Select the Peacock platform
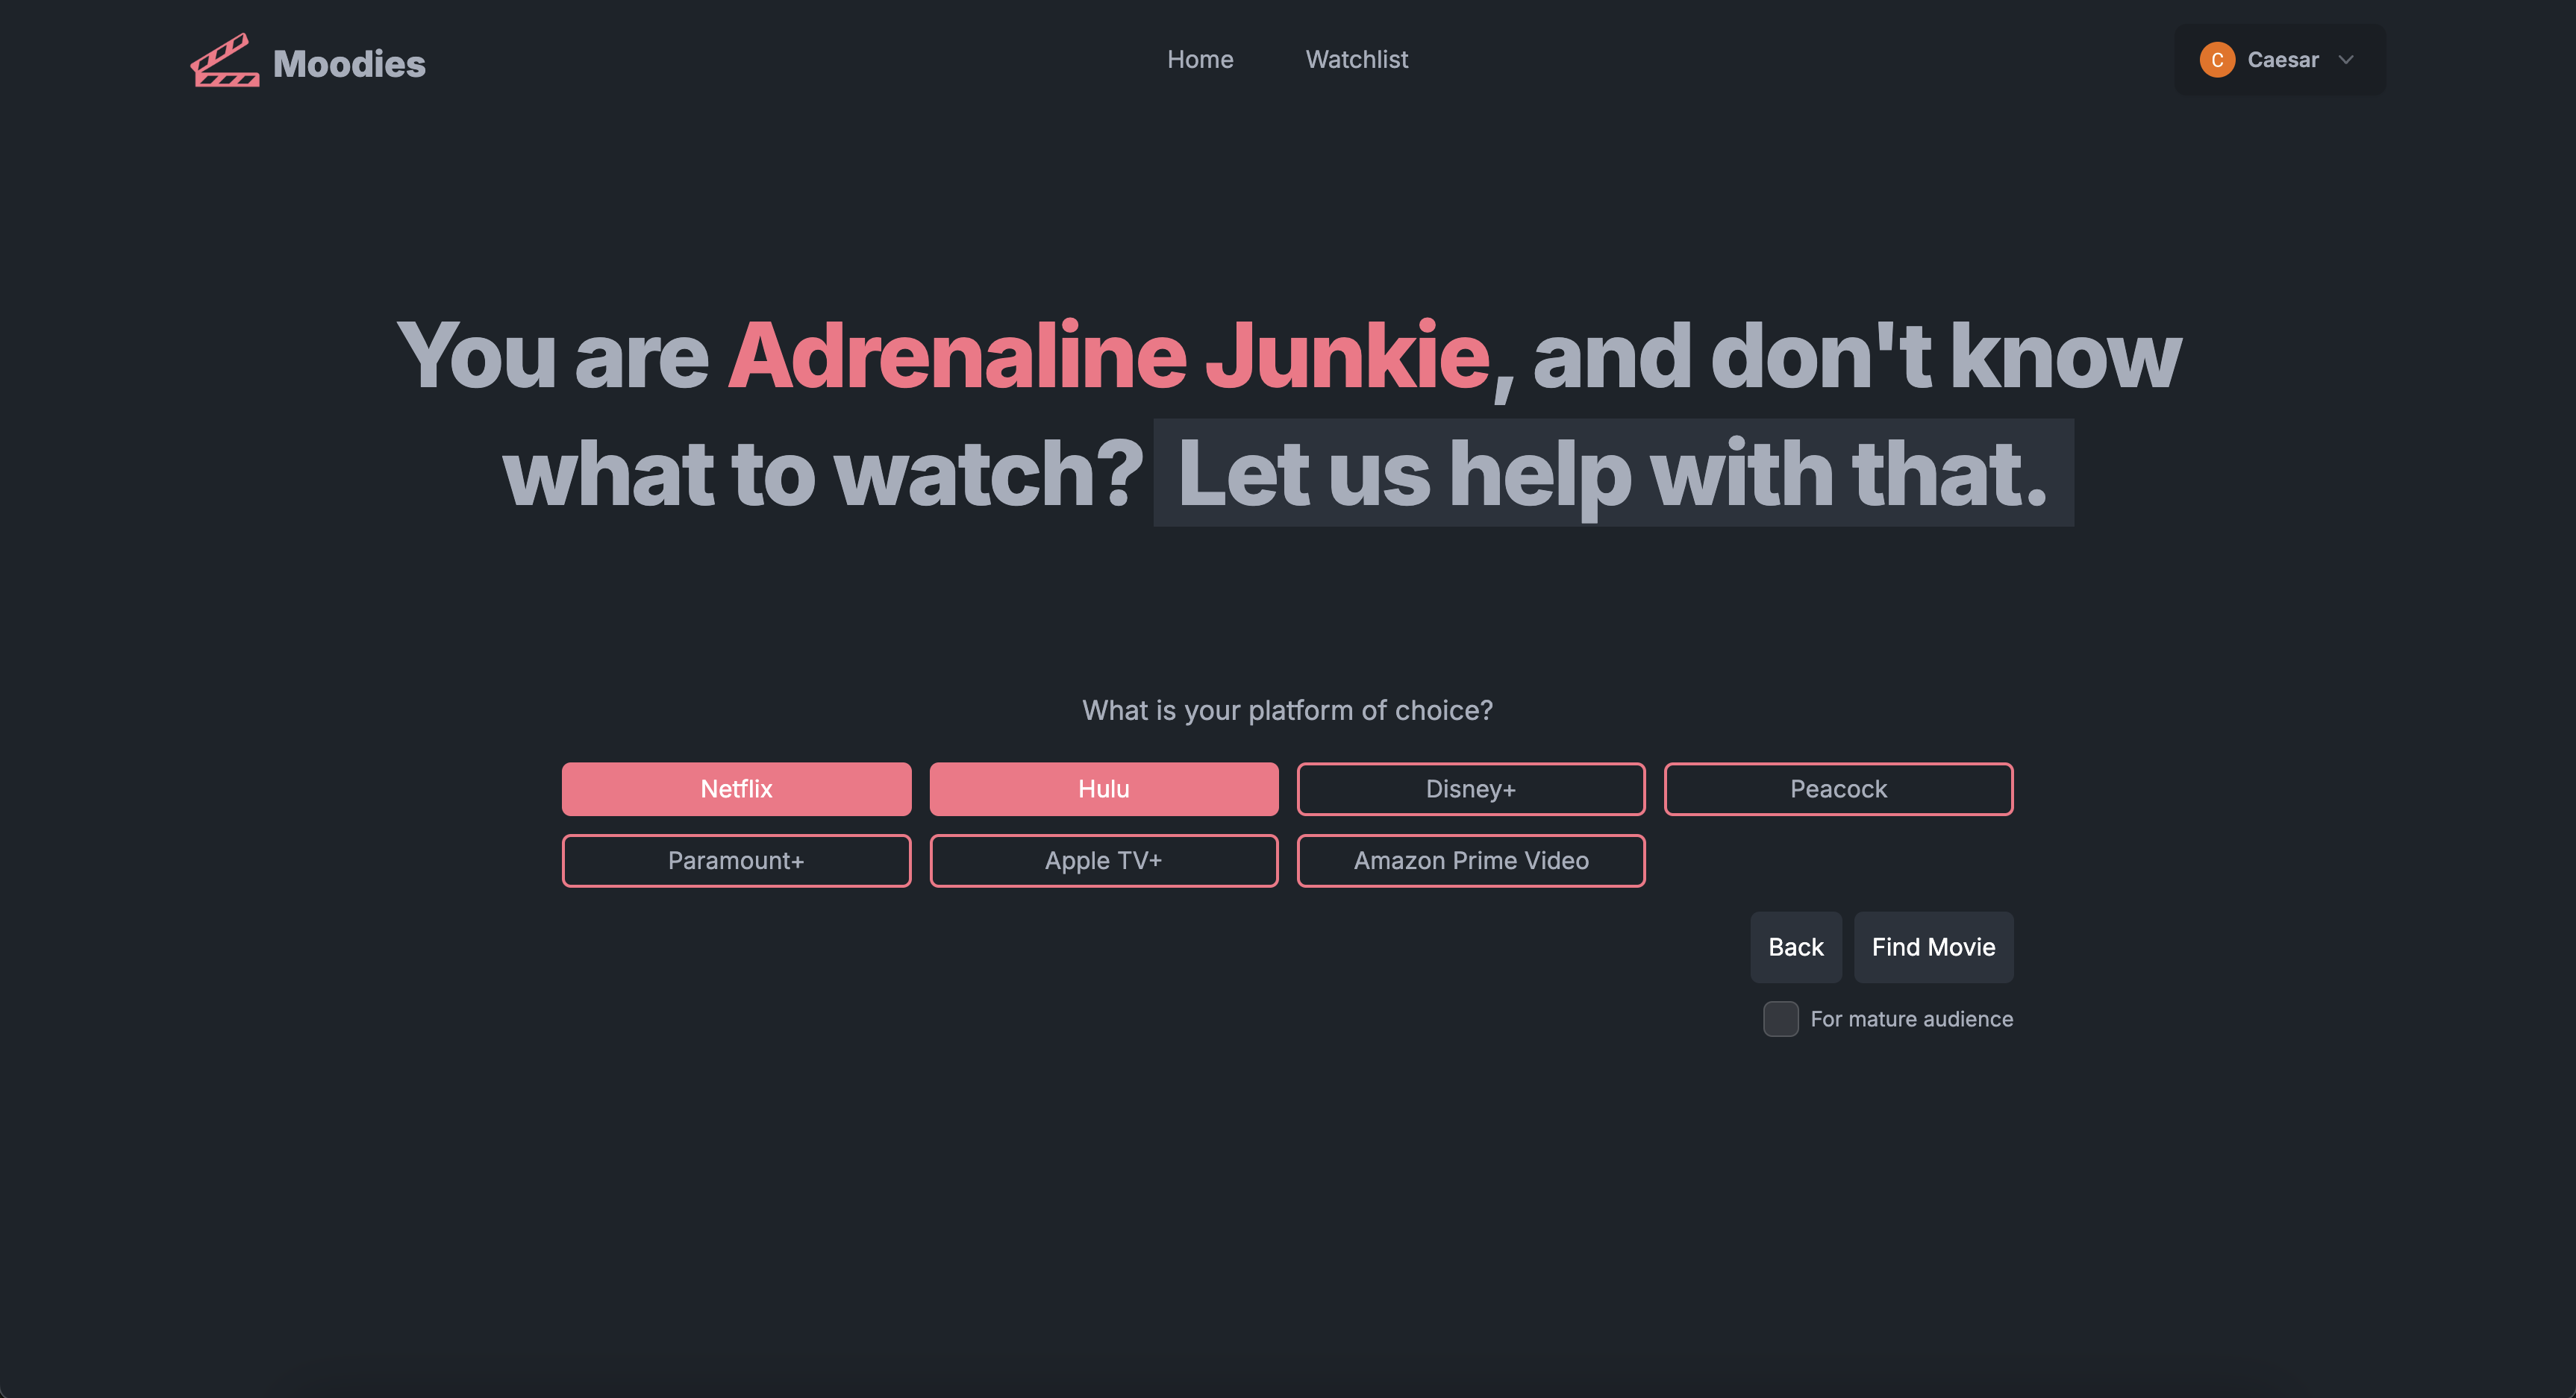Screen dimensions: 2576x1398 [x=1837, y=789]
